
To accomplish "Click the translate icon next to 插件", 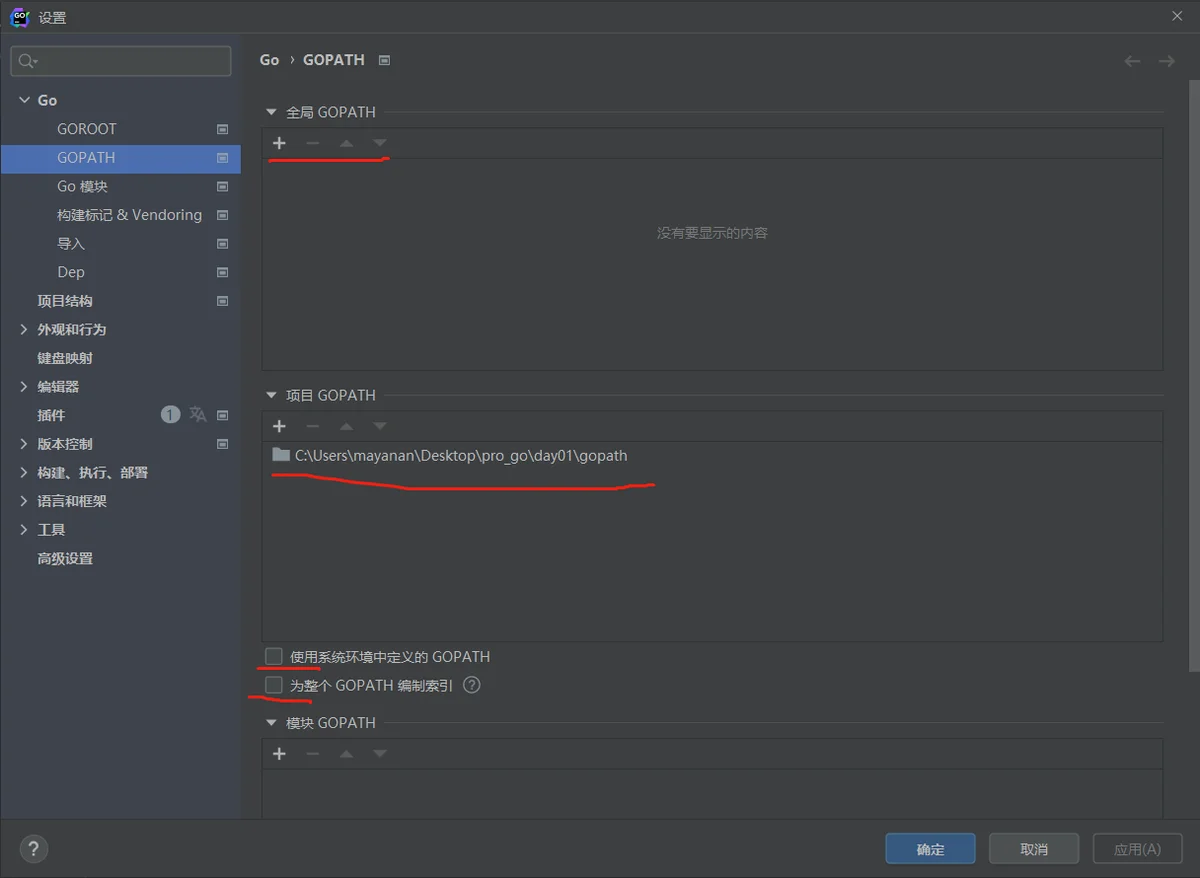I will click(198, 415).
